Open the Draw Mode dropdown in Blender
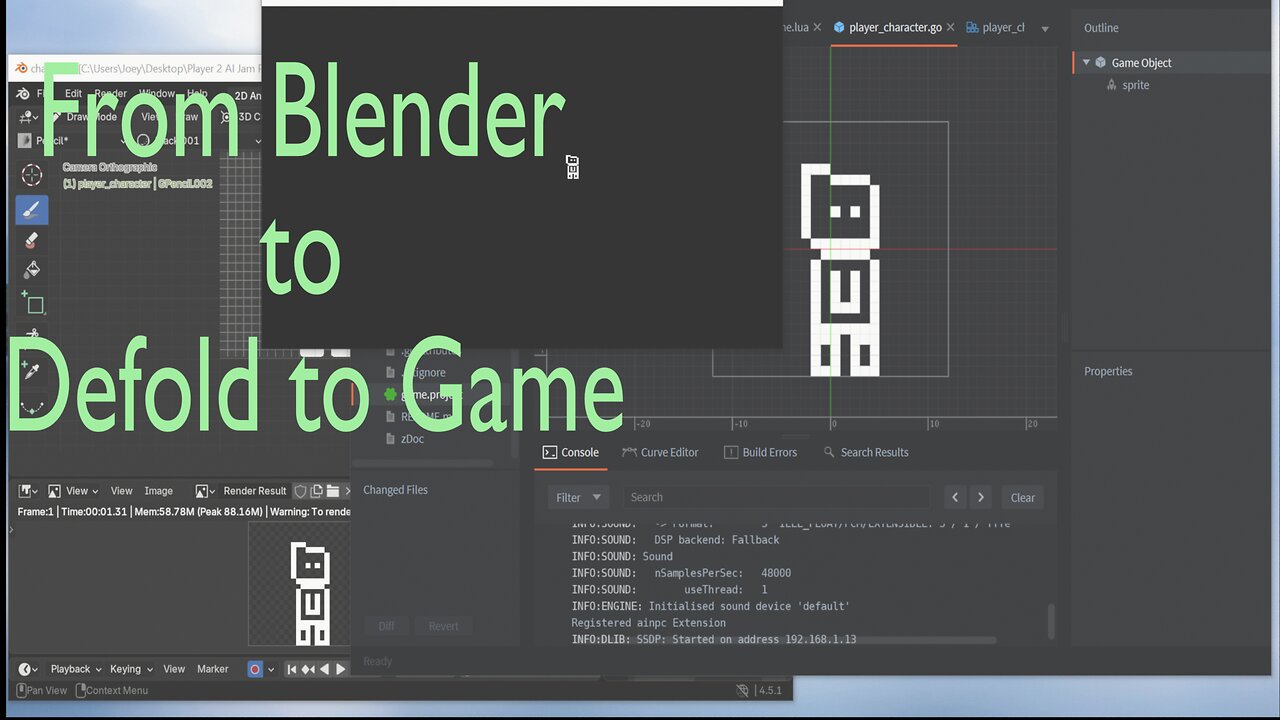 tap(84, 117)
